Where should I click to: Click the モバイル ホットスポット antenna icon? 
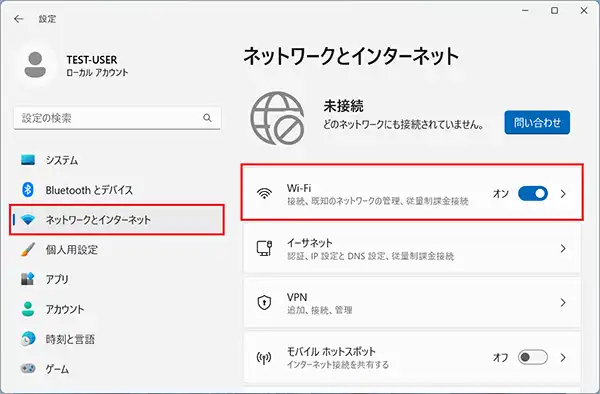264,358
